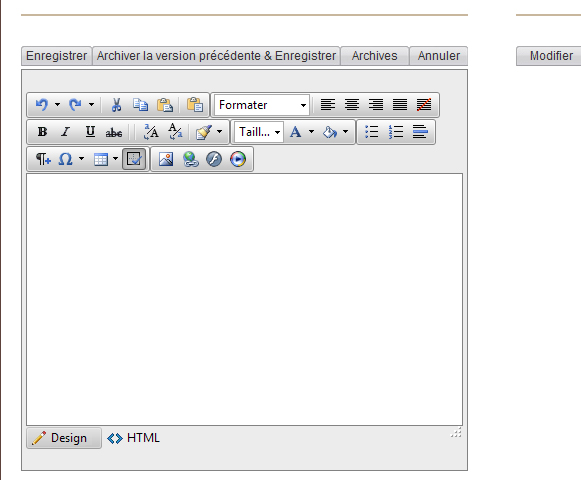Center align the text

tap(352, 105)
